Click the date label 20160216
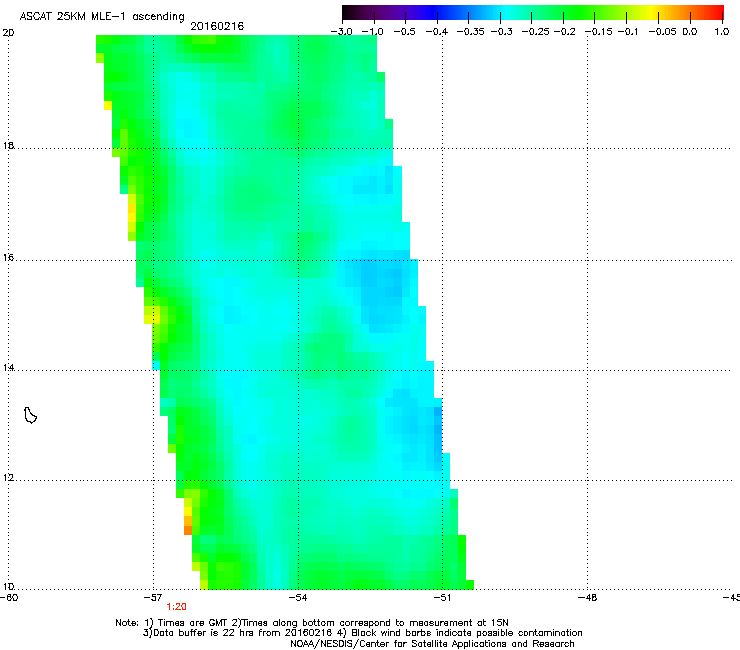This screenshot has height=650, width=740. click(x=217, y=26)
